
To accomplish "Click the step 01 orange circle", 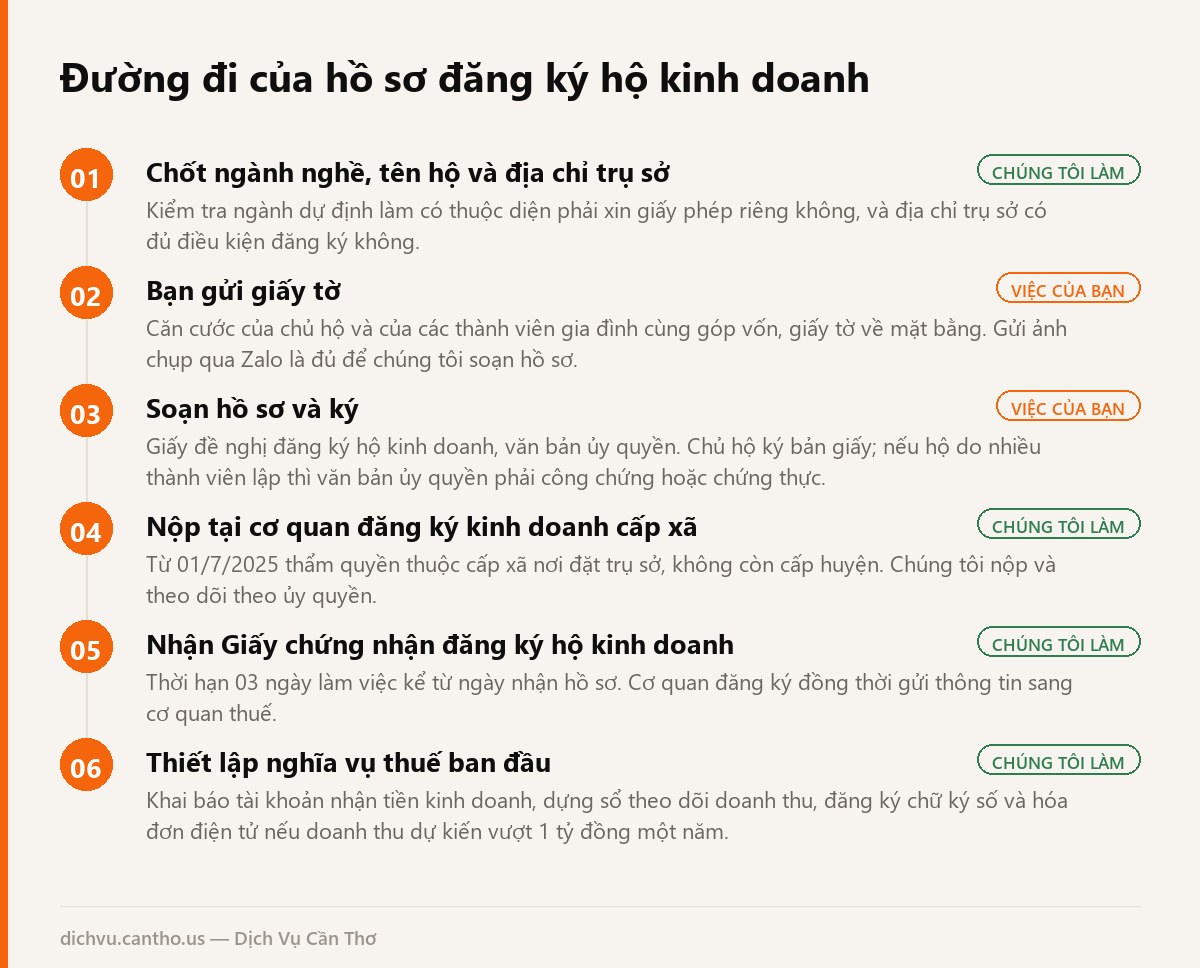I will coord(86,175).
